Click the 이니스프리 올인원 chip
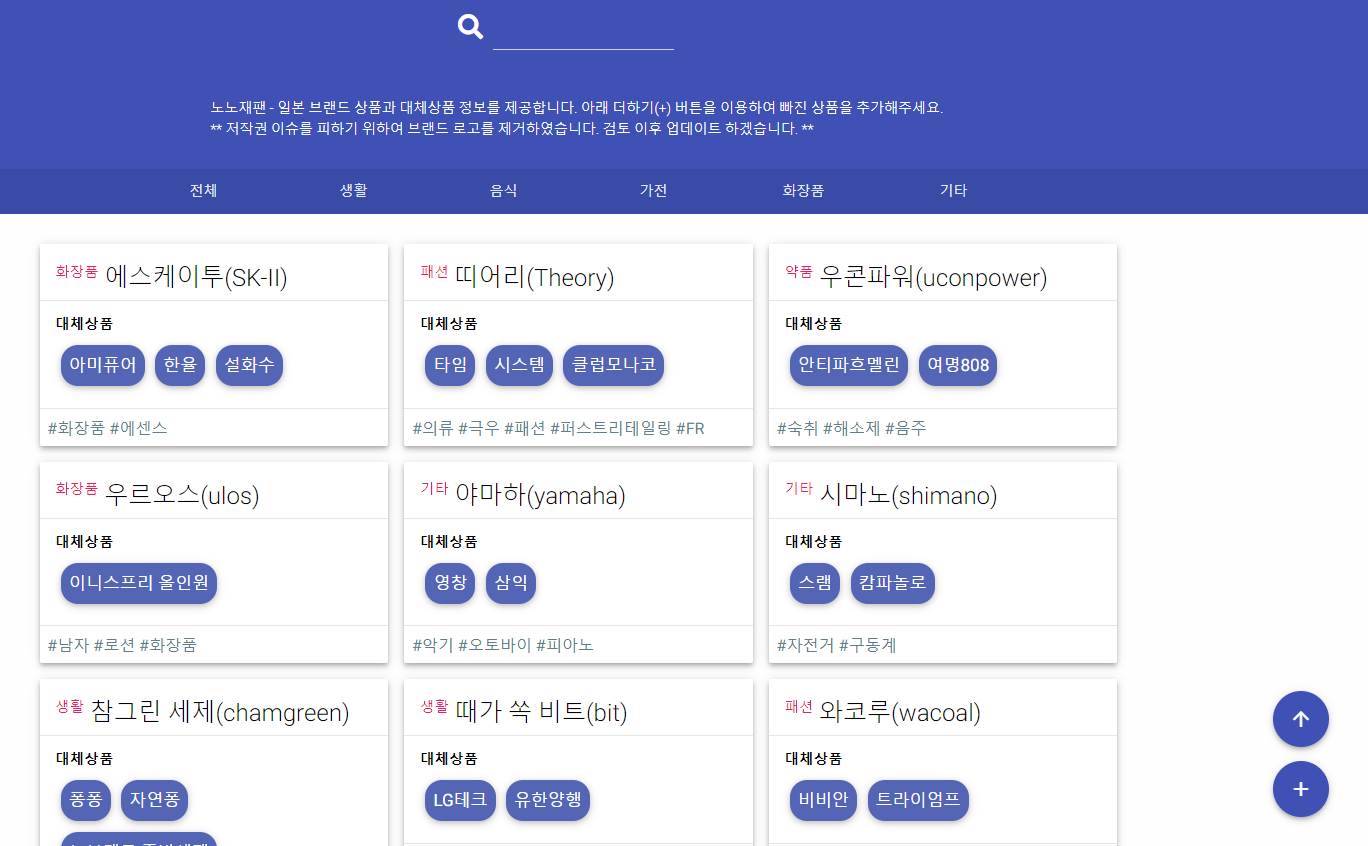Viewport: 1368px width, 846px height. click(139, 583)
